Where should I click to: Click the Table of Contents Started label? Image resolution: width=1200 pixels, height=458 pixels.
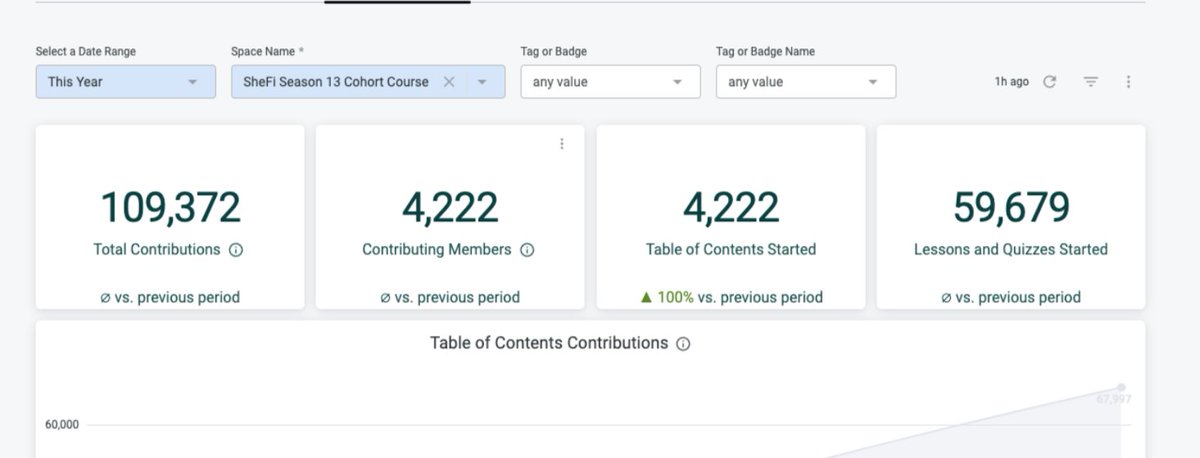pos(731,250)
